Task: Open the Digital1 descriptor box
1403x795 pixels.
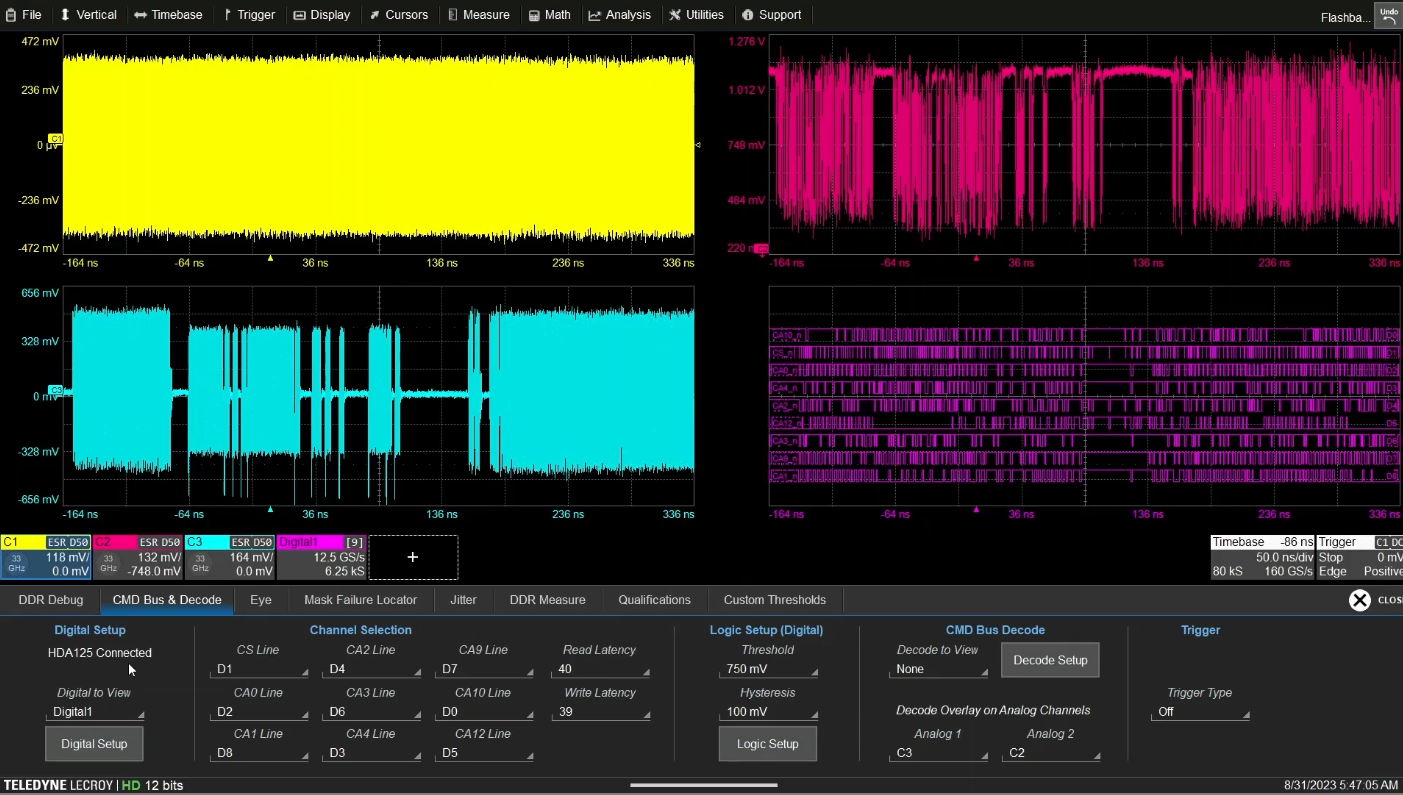Action: click(321, 557)
